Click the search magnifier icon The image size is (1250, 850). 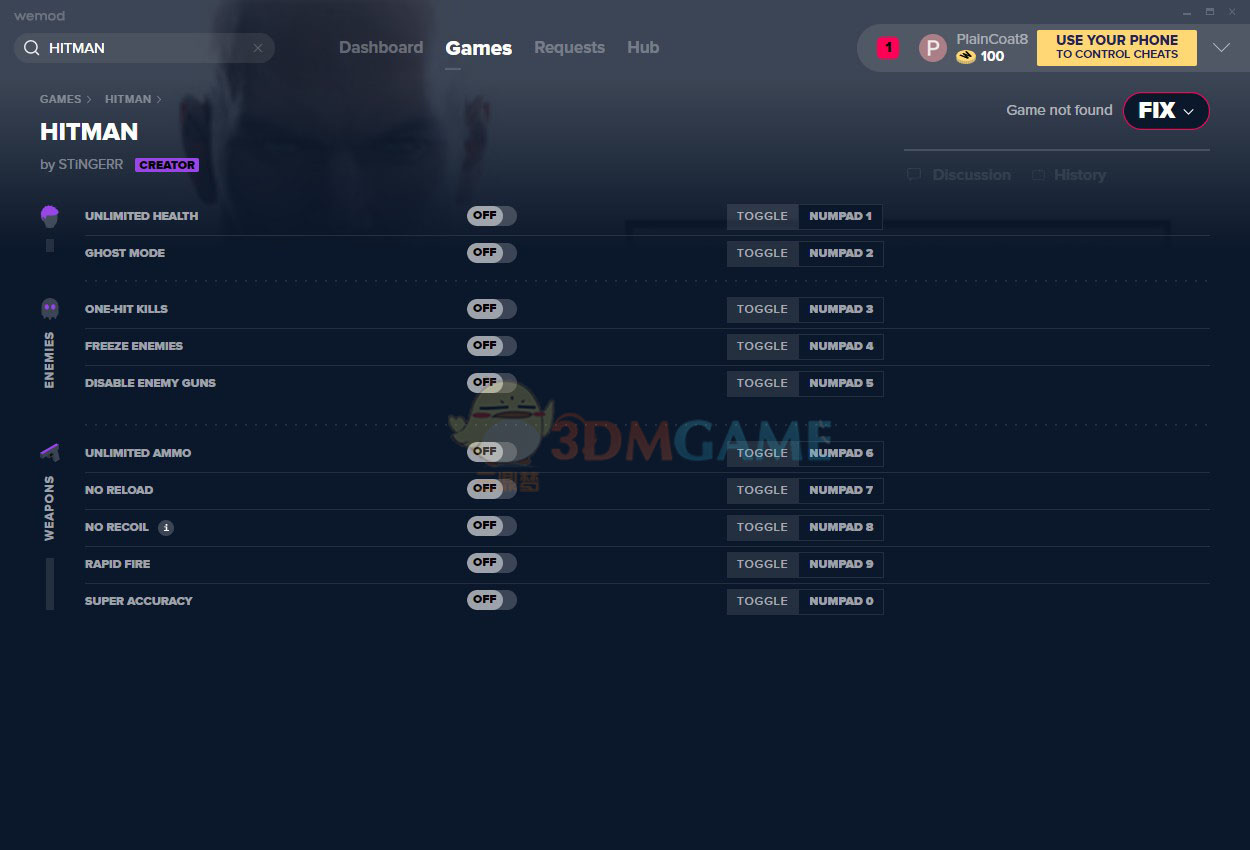(32, 48)
